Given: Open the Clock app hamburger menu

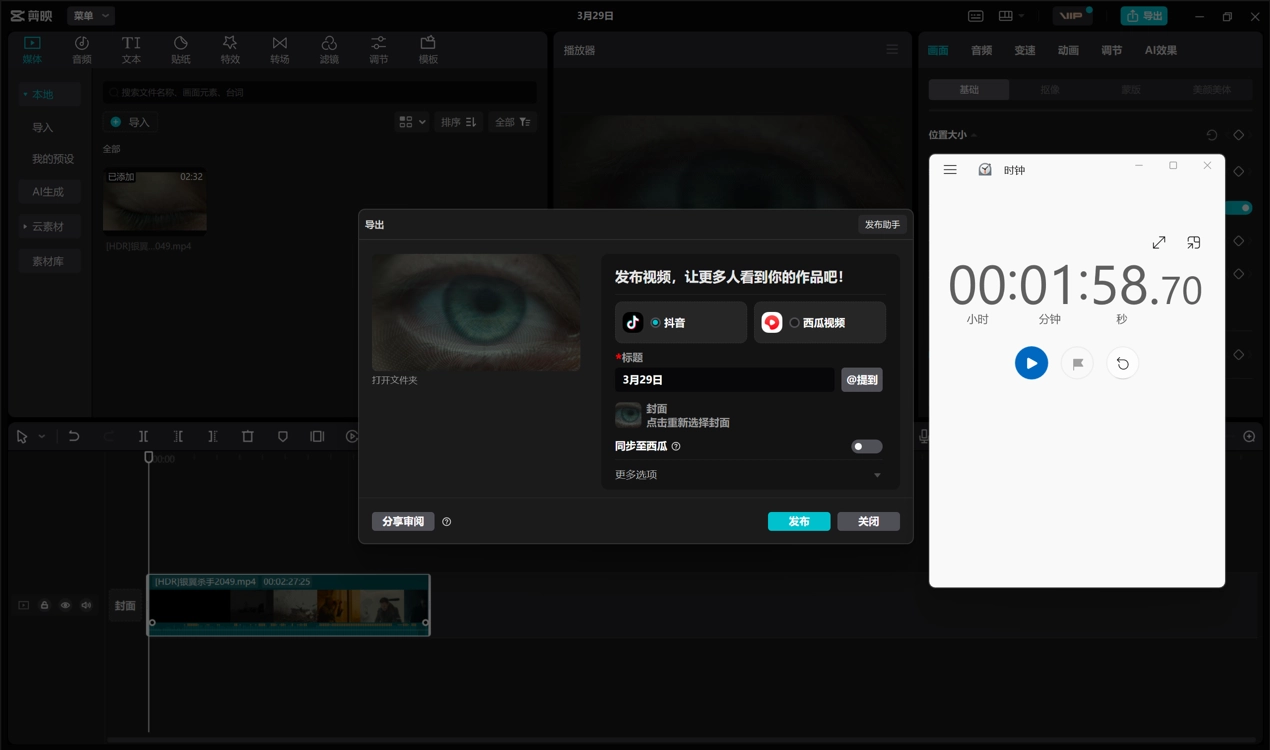Looking at the screenshot, I should (950, 170).
